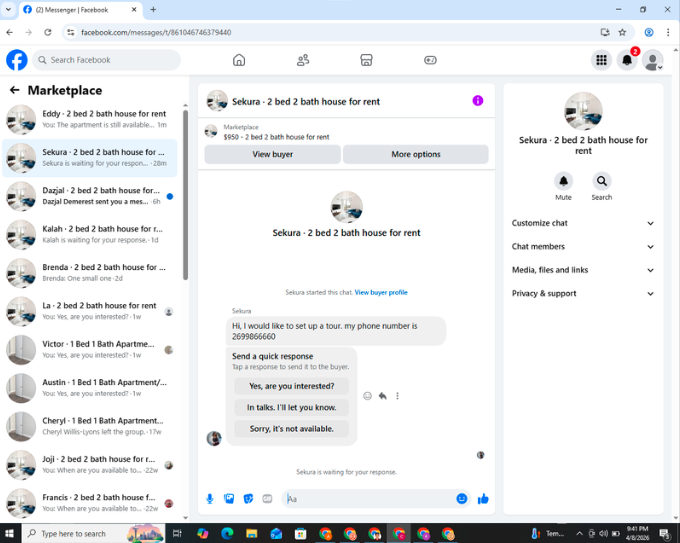Image resolution: width=680 pixels, height=543 pixels.
Task: Go back using Marketplace back arrow
Action: coord(15,90)
